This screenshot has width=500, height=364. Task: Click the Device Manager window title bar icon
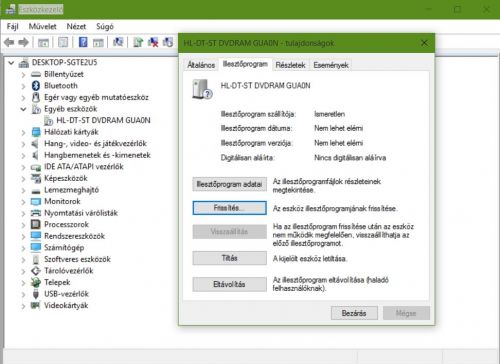(x=11, y=9)
